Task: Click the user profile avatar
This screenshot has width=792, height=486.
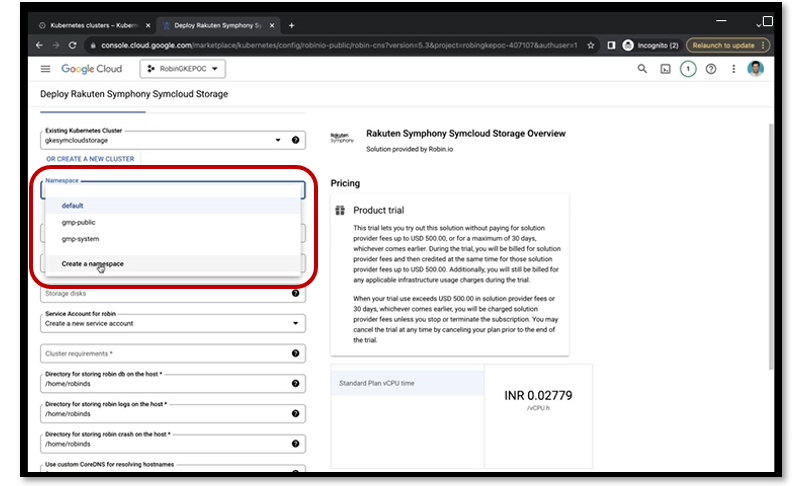Action: (756, 69)
